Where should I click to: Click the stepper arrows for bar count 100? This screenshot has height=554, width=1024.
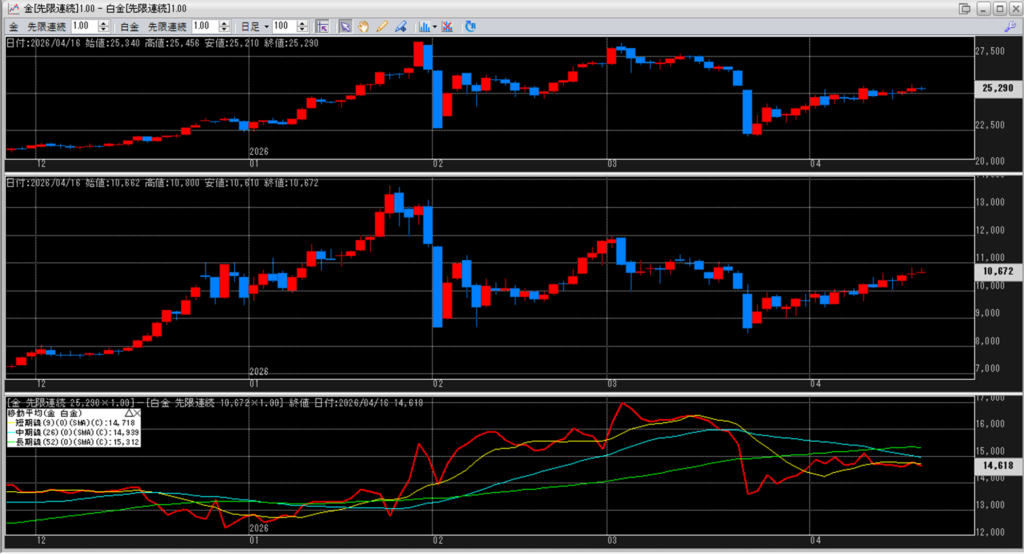(302, 26)
